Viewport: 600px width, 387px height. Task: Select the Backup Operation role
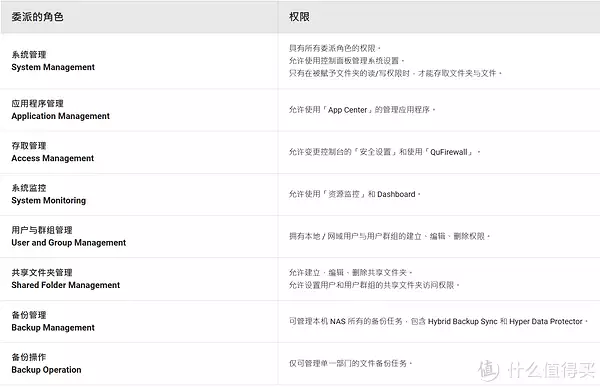(x=46, y=370)
